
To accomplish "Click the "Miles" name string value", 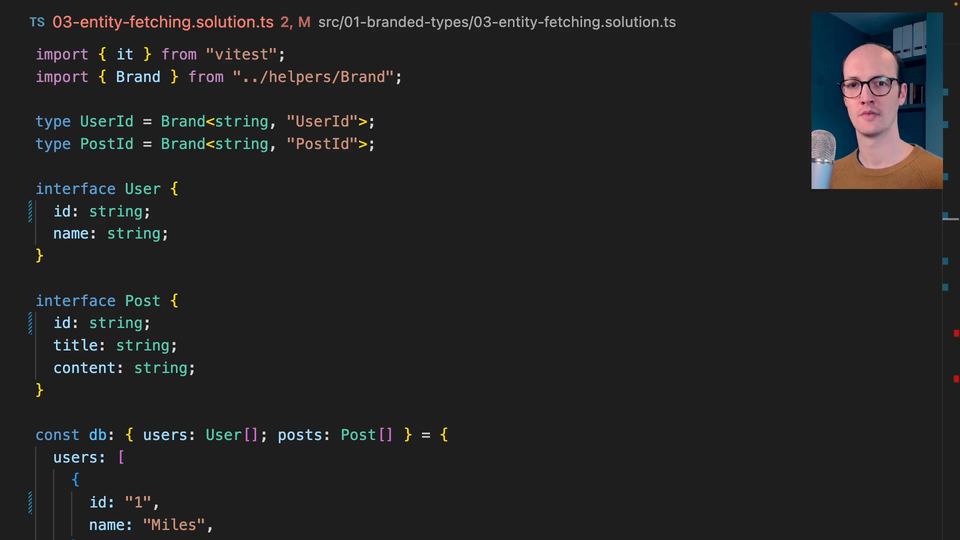I will click(x=178, y=525).
